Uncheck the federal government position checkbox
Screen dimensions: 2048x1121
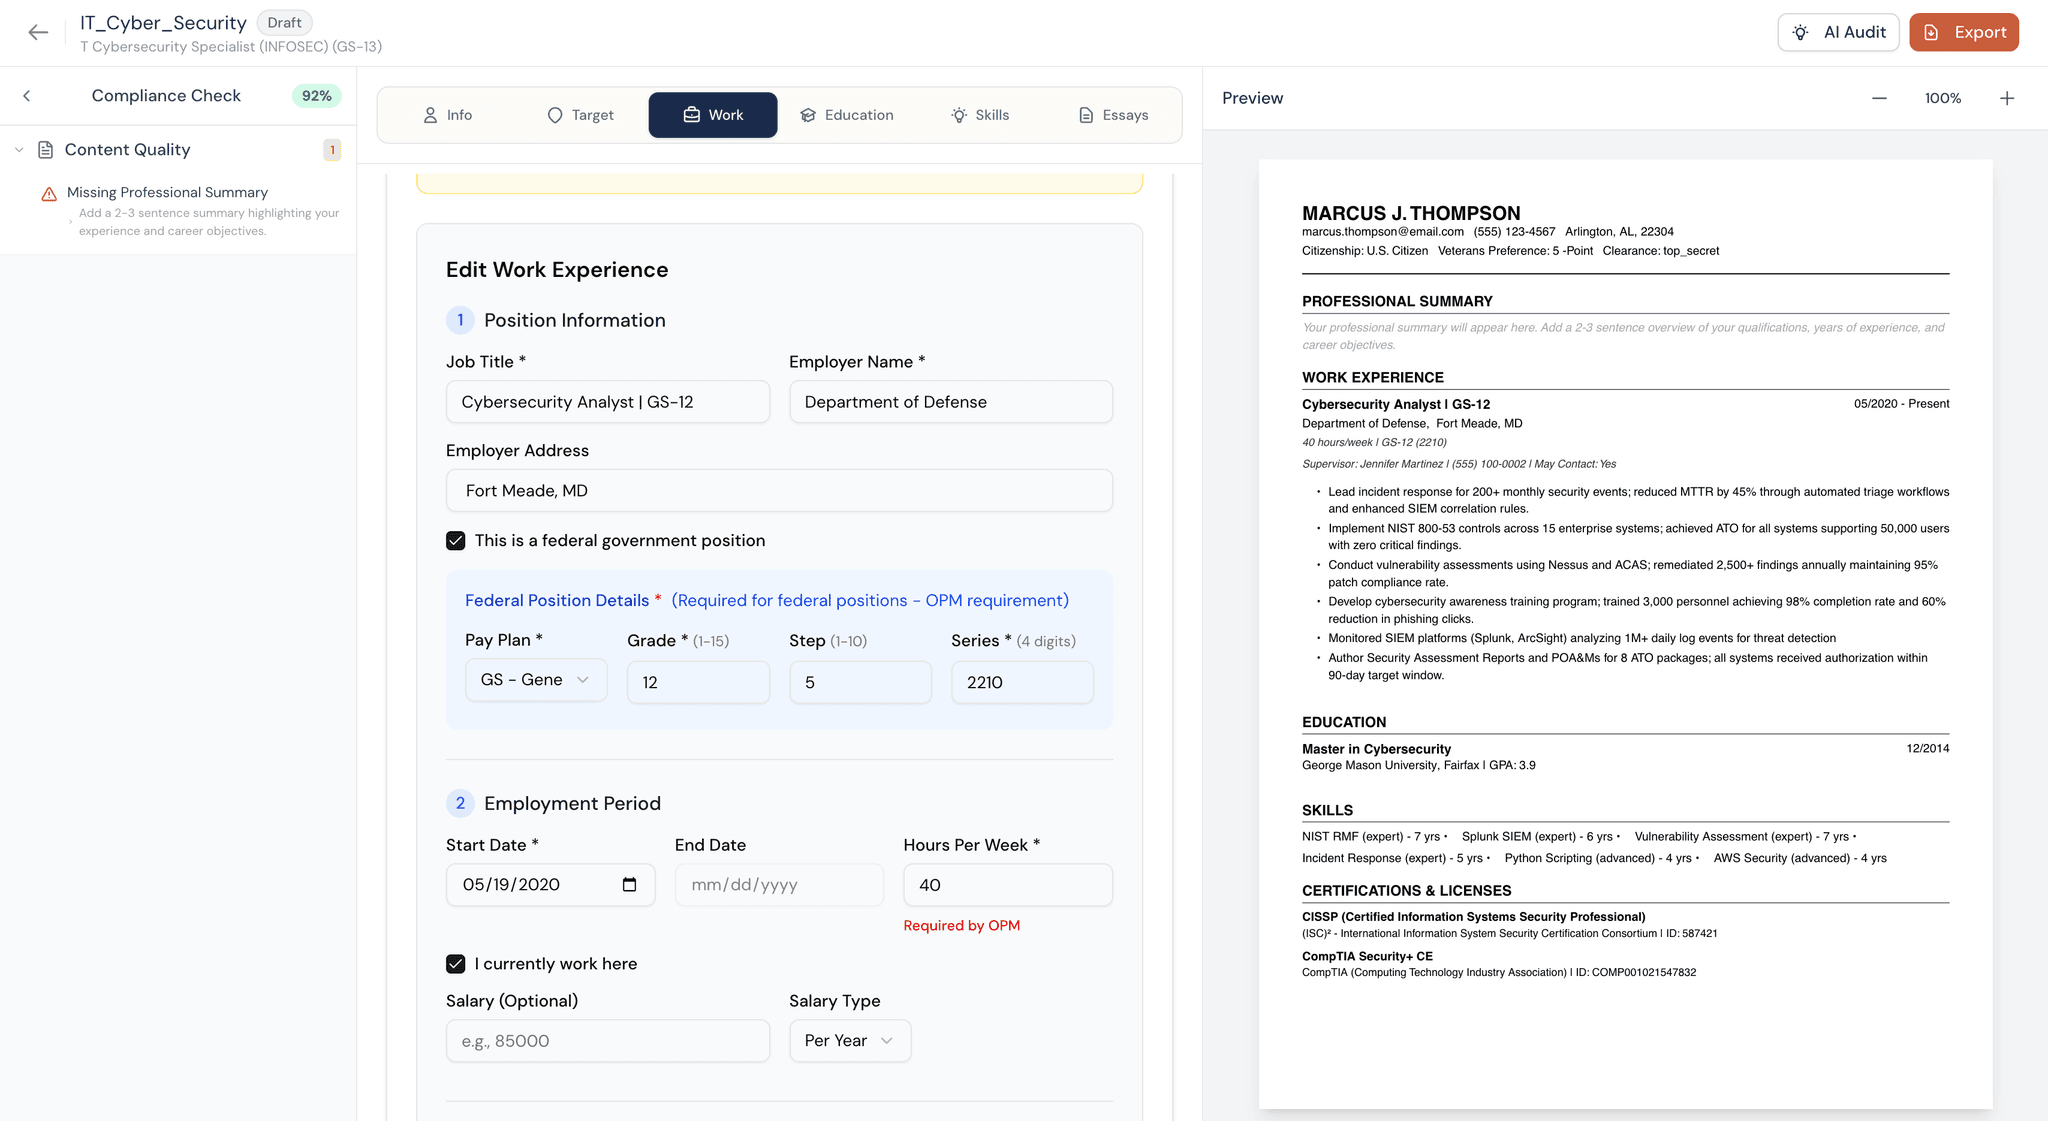point(456,540)
